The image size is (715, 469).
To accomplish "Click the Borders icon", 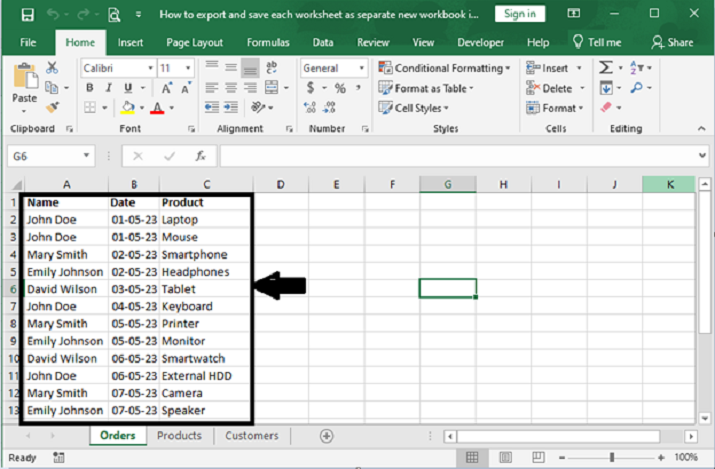I will (x=90, y=108).
